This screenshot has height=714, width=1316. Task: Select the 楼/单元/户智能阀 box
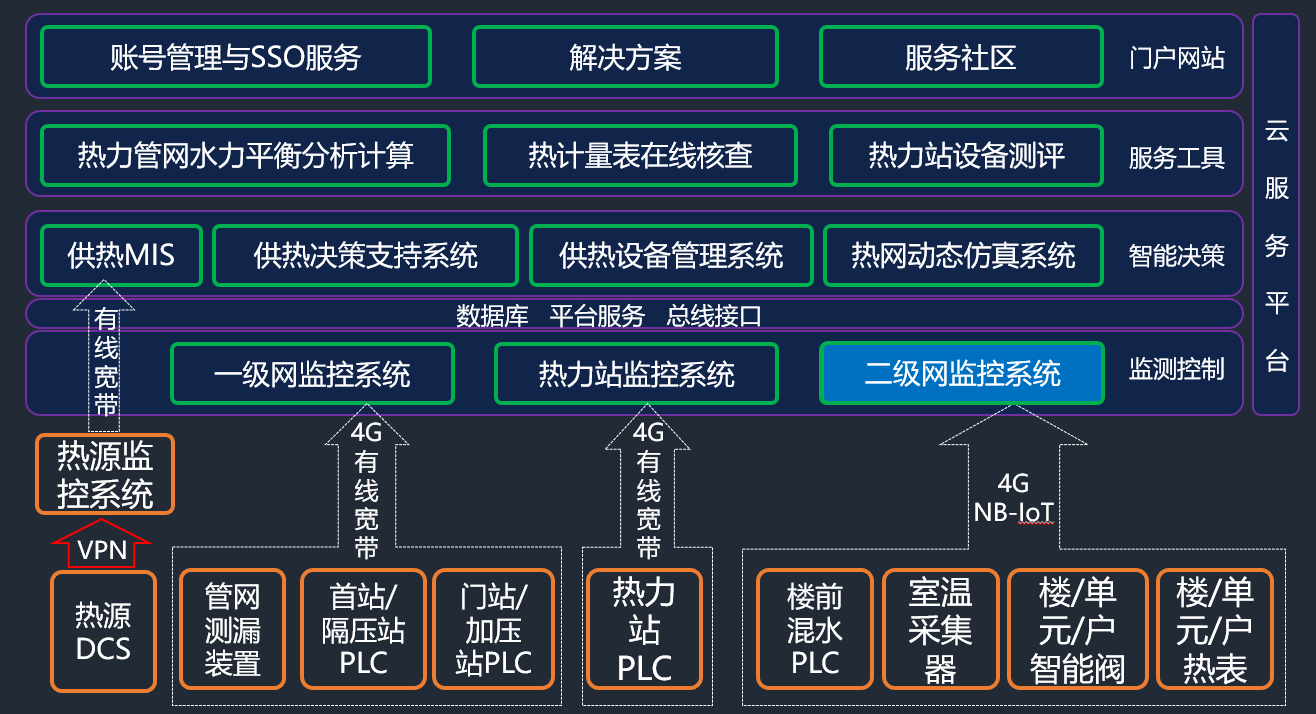point(1077,627)
